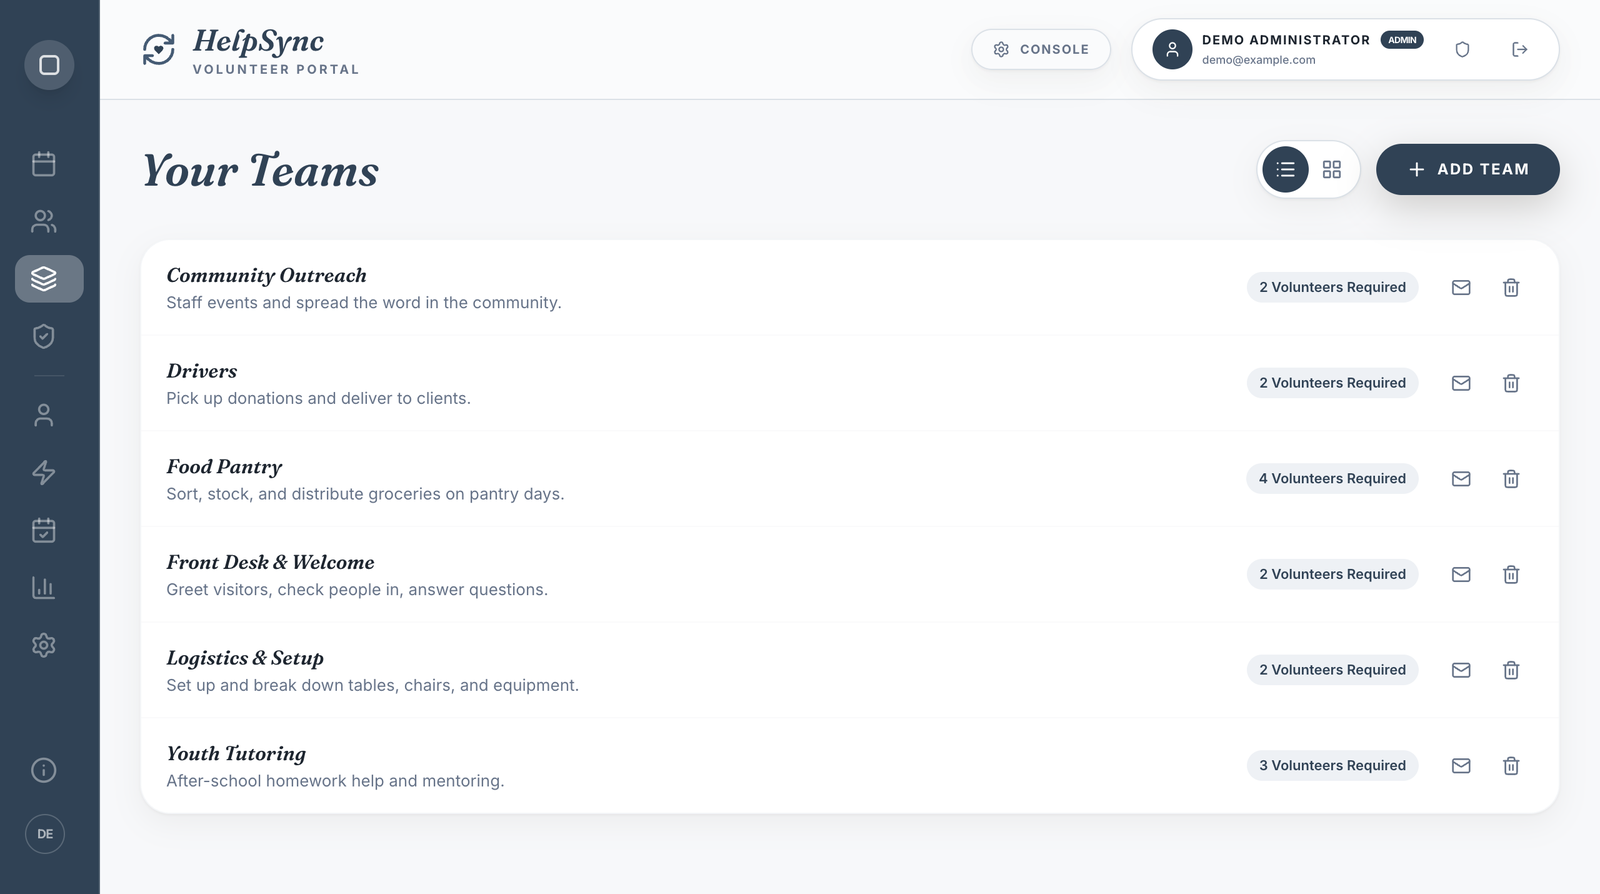Viewport: 1600px width, 894px height.
Task: Switch to grid view
Action: tap(1332, 170)
